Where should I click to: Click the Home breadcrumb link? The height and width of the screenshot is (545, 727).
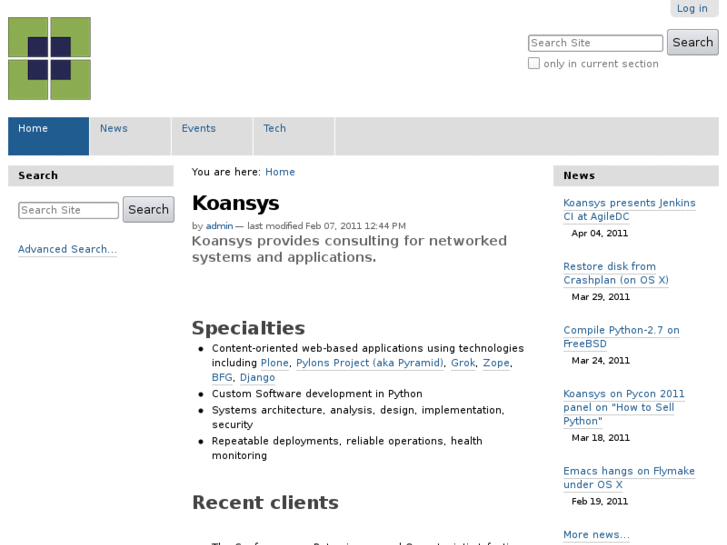[x=280, y=172]
